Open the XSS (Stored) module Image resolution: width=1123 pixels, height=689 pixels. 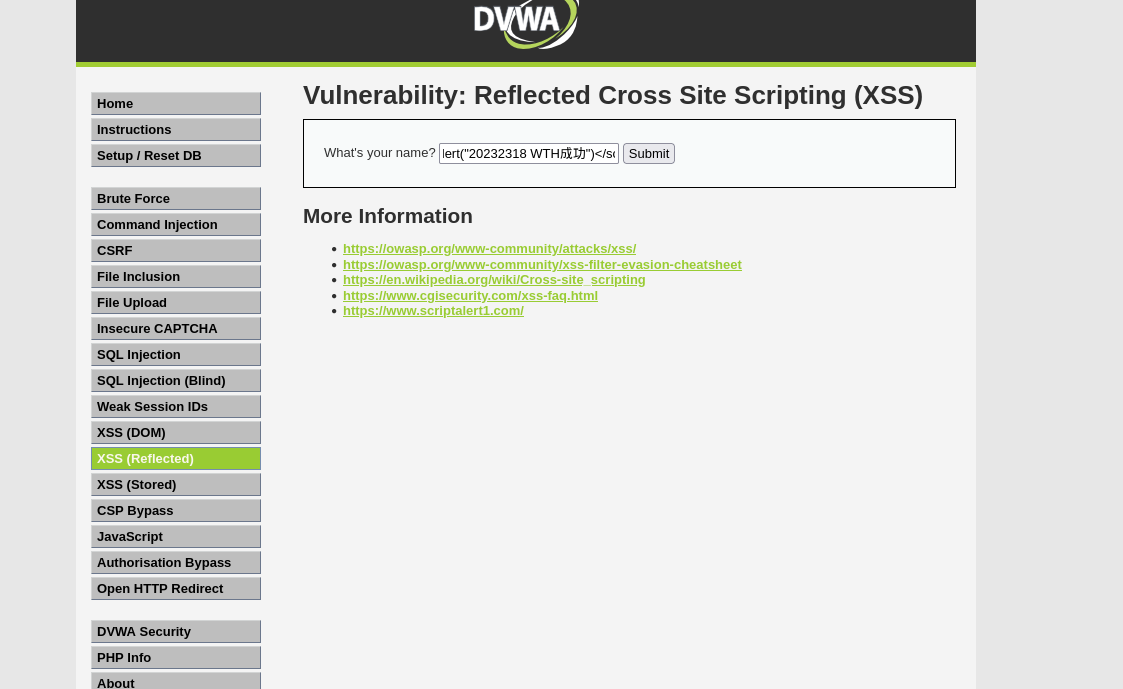175,485
